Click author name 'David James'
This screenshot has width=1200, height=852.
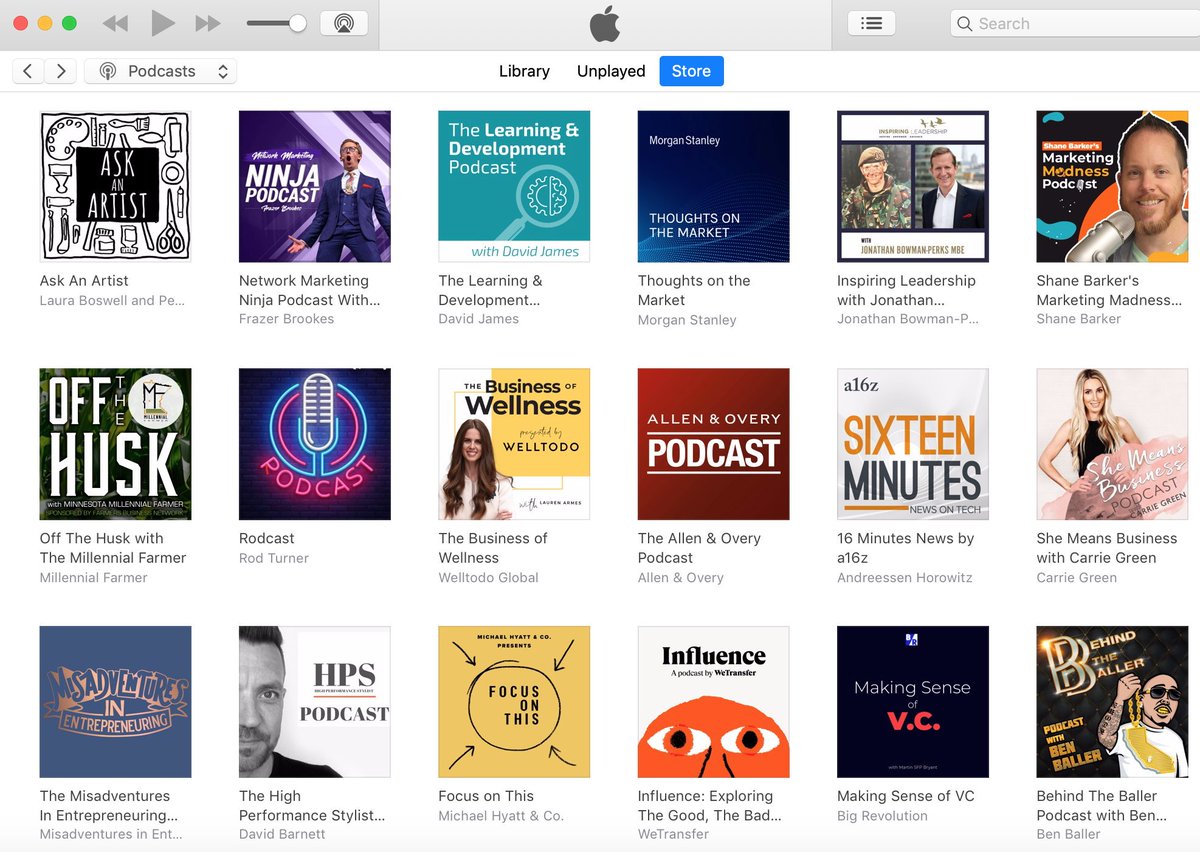pyautogui.click(x=479, y=319)
